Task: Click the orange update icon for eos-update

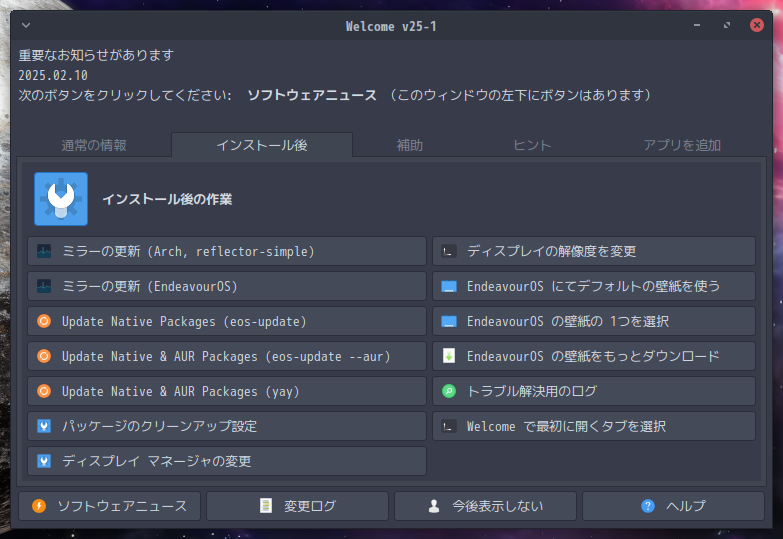Action: click(44, 322)
